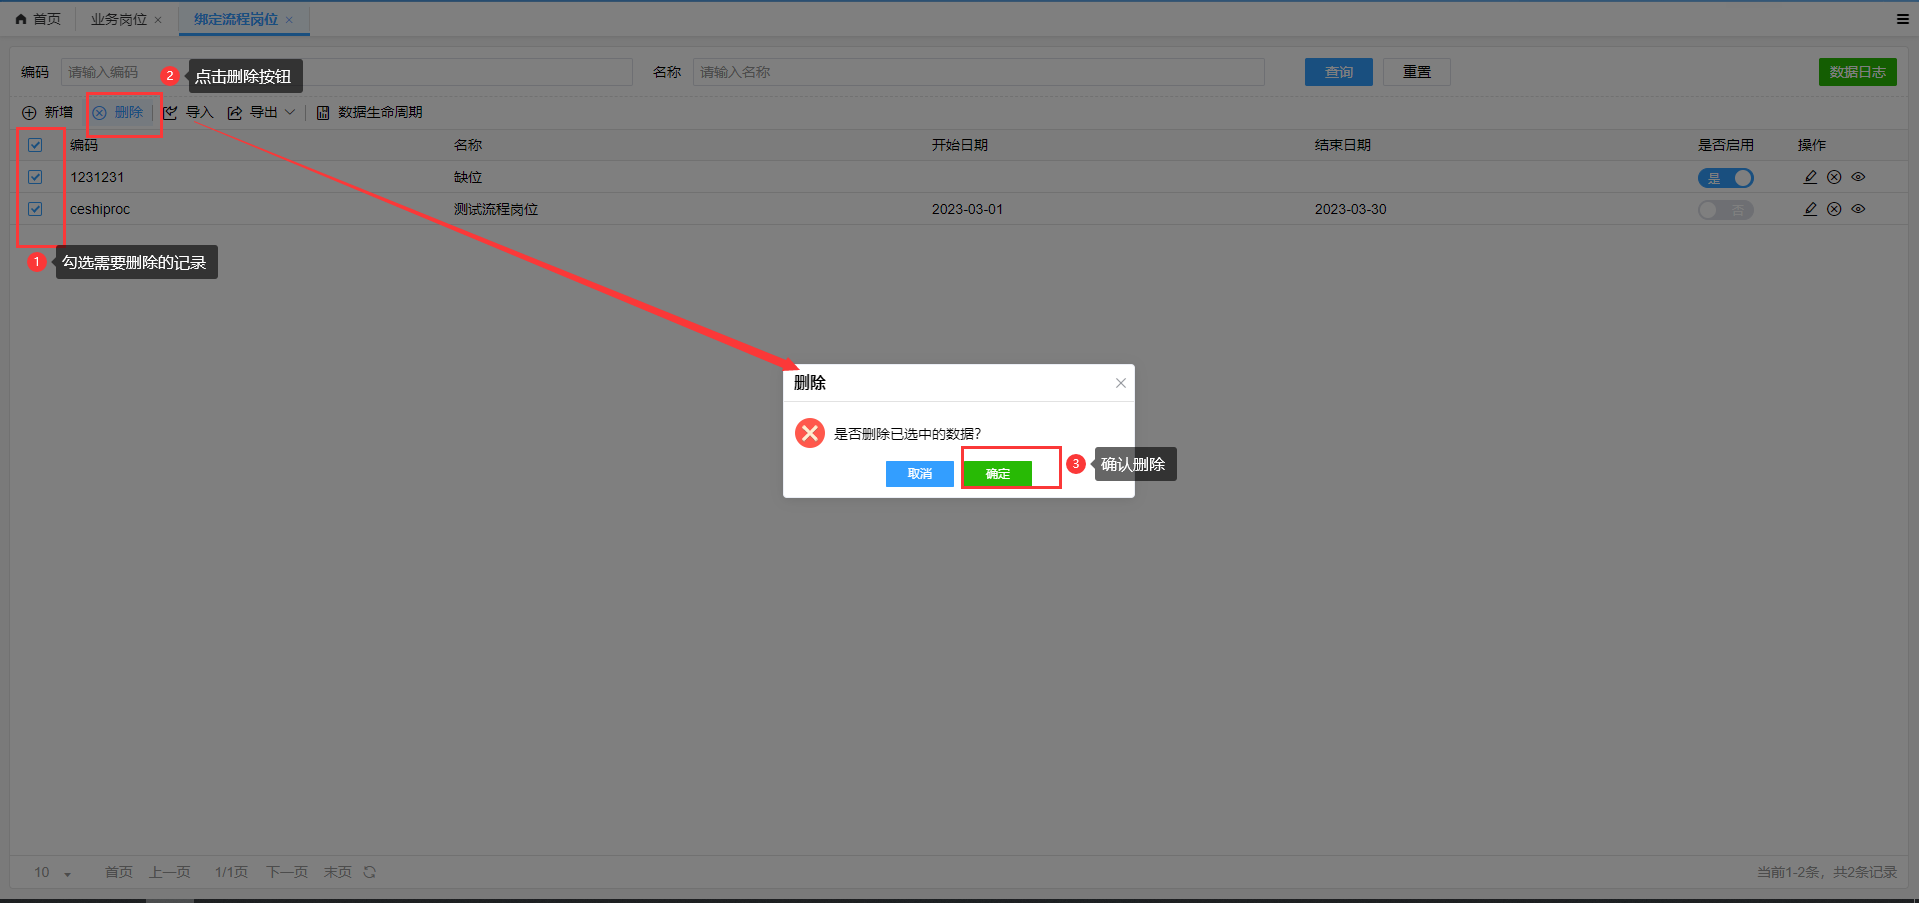The width and height of the screenshot is (1919, 903).
Task: Toggle 是否启用 switch for row 1231231
Action: 1726,178
